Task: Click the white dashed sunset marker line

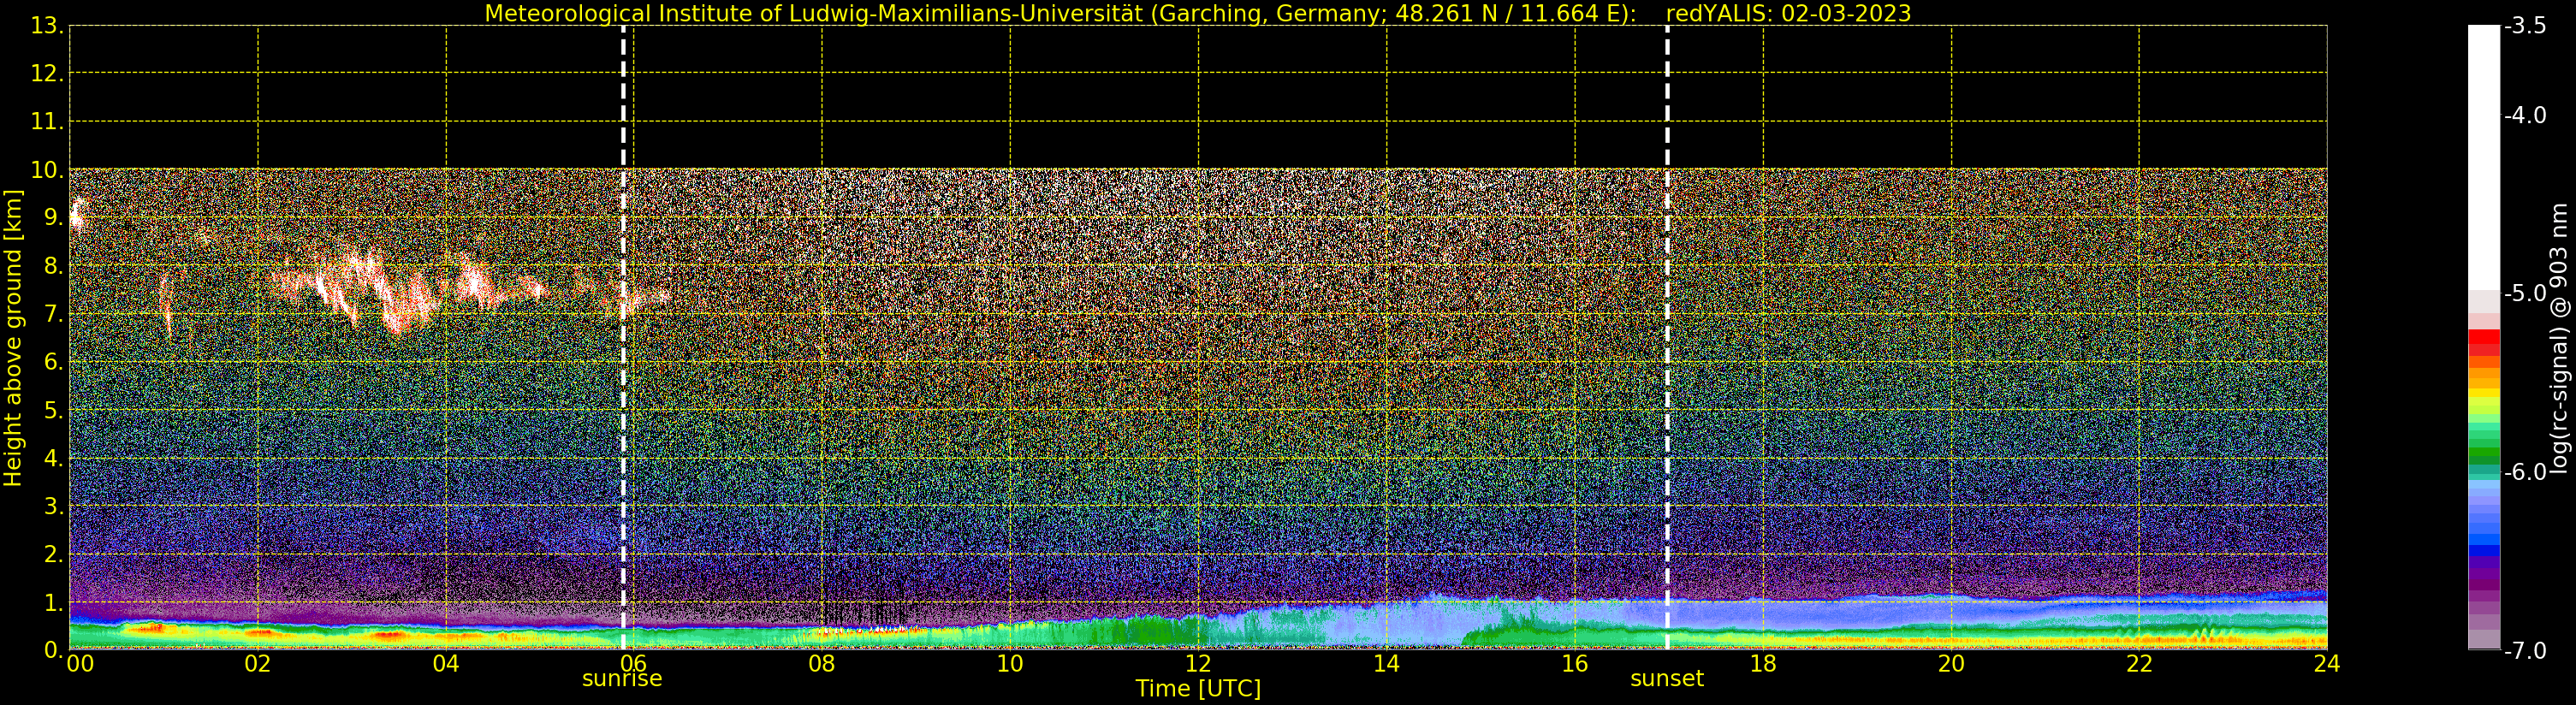Action: 1667,338
